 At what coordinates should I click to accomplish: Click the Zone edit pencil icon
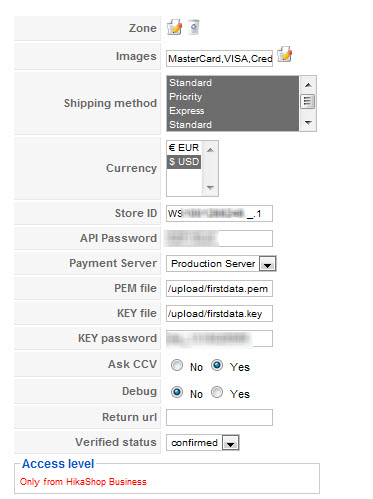coord(174,27)
